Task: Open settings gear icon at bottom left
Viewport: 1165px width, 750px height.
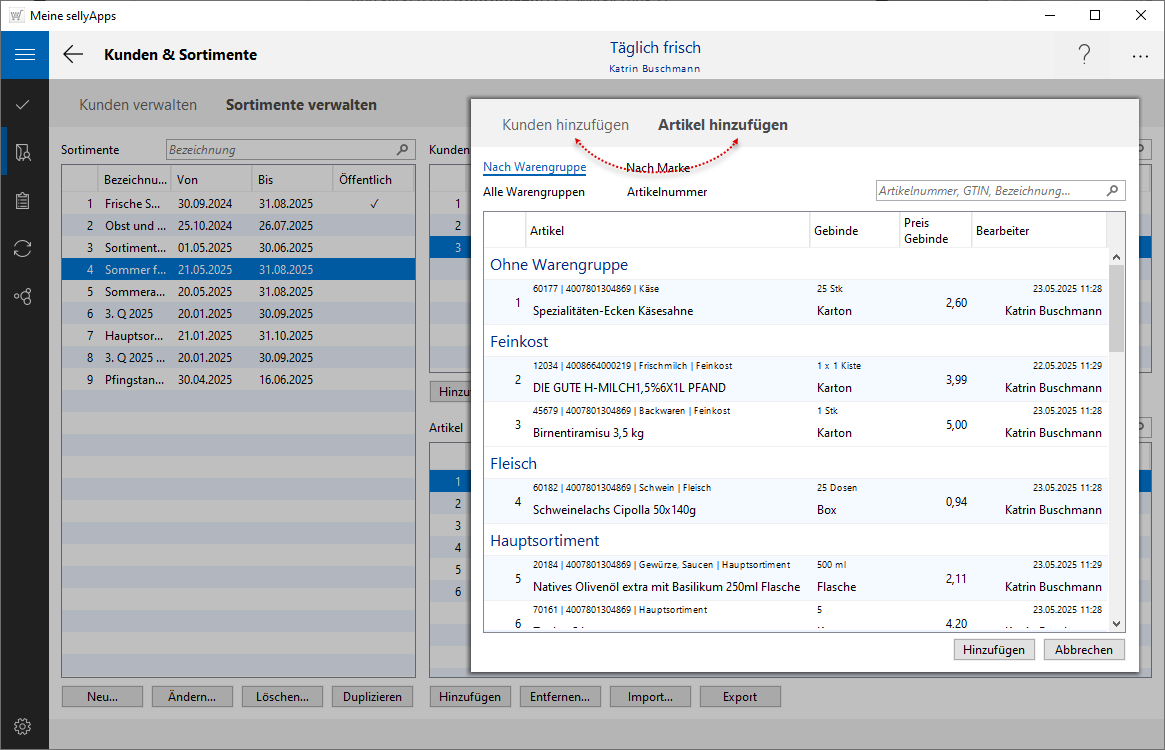Action: [x=23, y=726]
